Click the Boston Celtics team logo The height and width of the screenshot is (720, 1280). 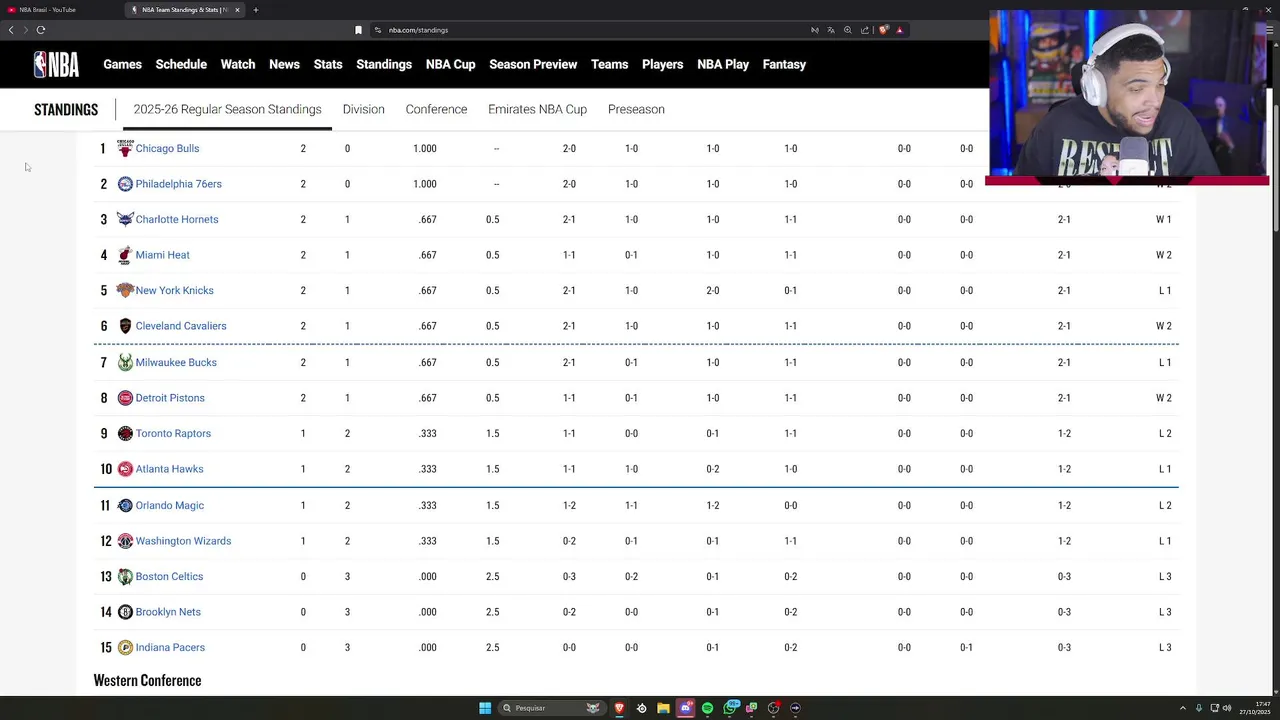(x=125, y=576)
